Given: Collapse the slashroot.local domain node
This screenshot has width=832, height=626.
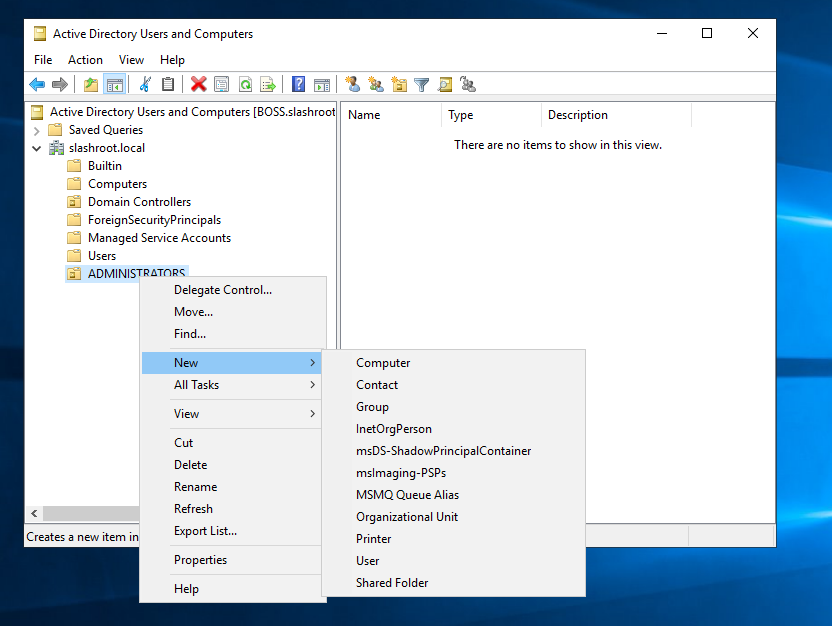Looking at the screenshot, I should point(37,148).
